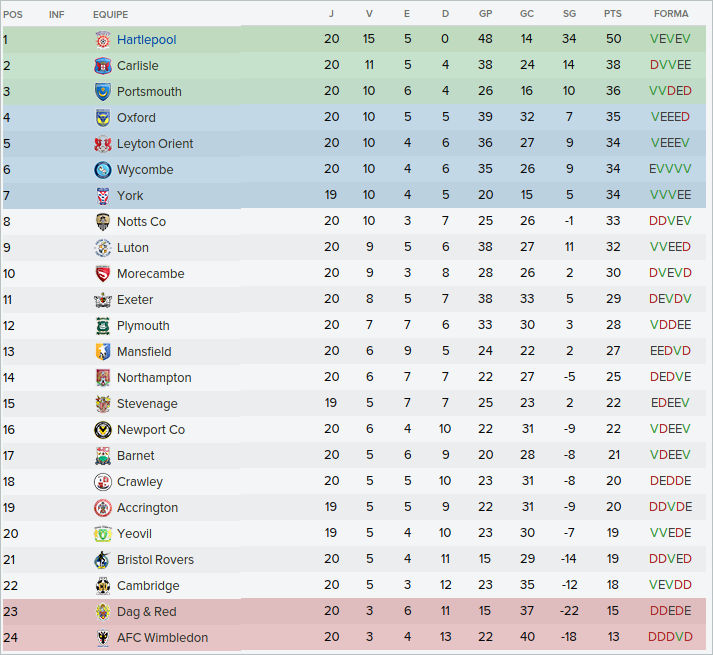Open the Leyton Orient team link

click(x=155, y=144)
